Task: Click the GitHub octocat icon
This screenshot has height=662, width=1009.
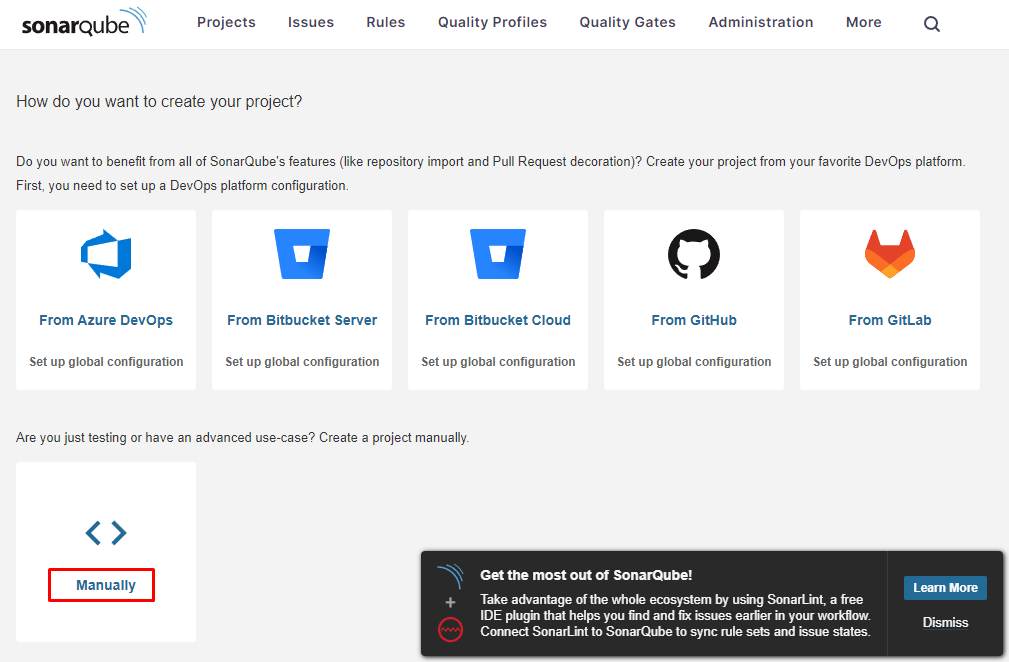Action: coord(694,254)
